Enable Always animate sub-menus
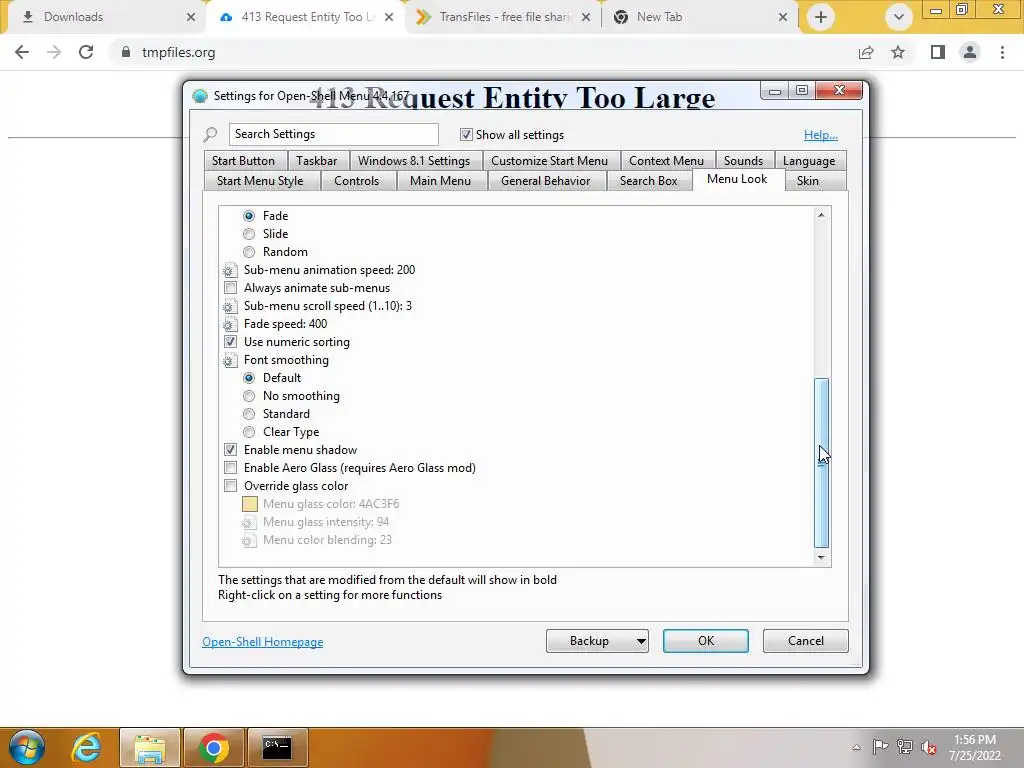The height and width of the screenshot is (768, 1024). (230, 288)
